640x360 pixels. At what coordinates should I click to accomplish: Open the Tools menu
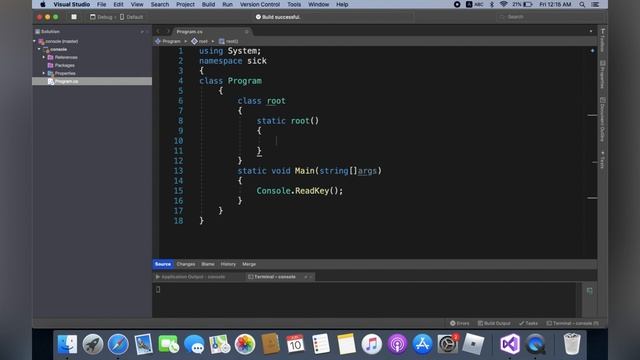pos(294,4)
